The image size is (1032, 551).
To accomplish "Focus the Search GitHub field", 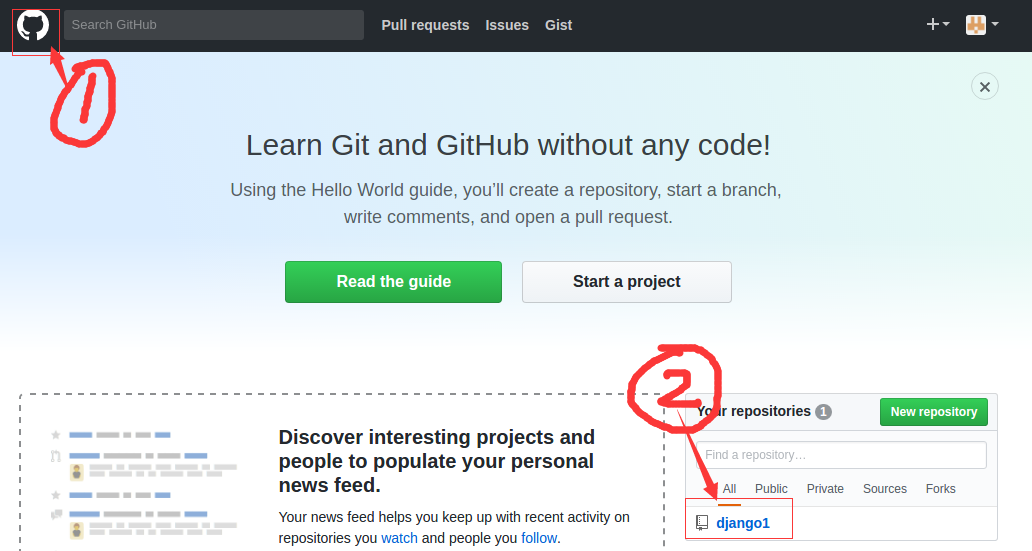I will pos(213,25).
